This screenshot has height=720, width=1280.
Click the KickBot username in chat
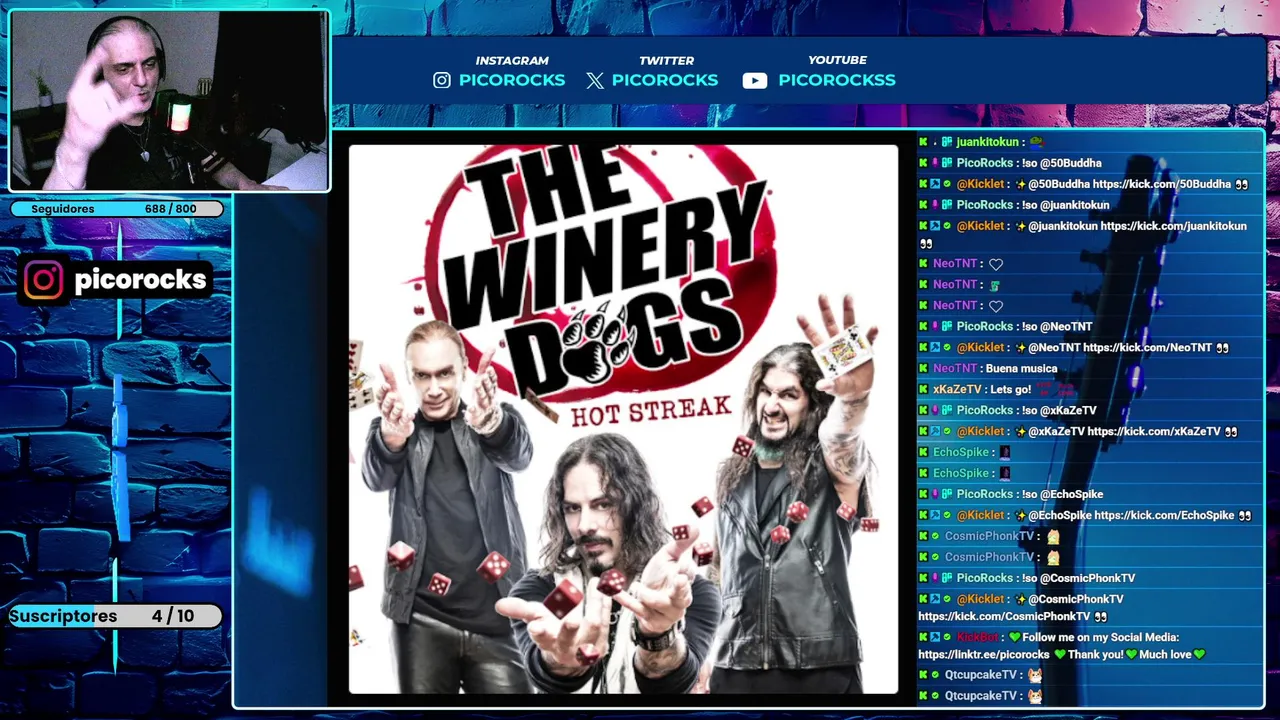977,637
